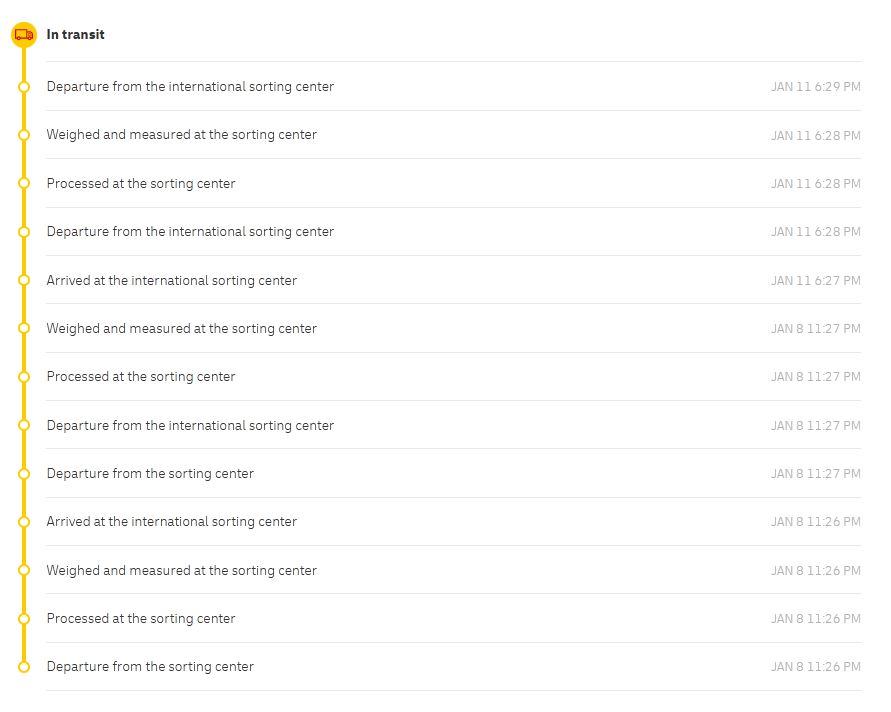This screenshot has height=712, width=891.
Task: Select the "In transit" status heading
Action: point(75,35)
